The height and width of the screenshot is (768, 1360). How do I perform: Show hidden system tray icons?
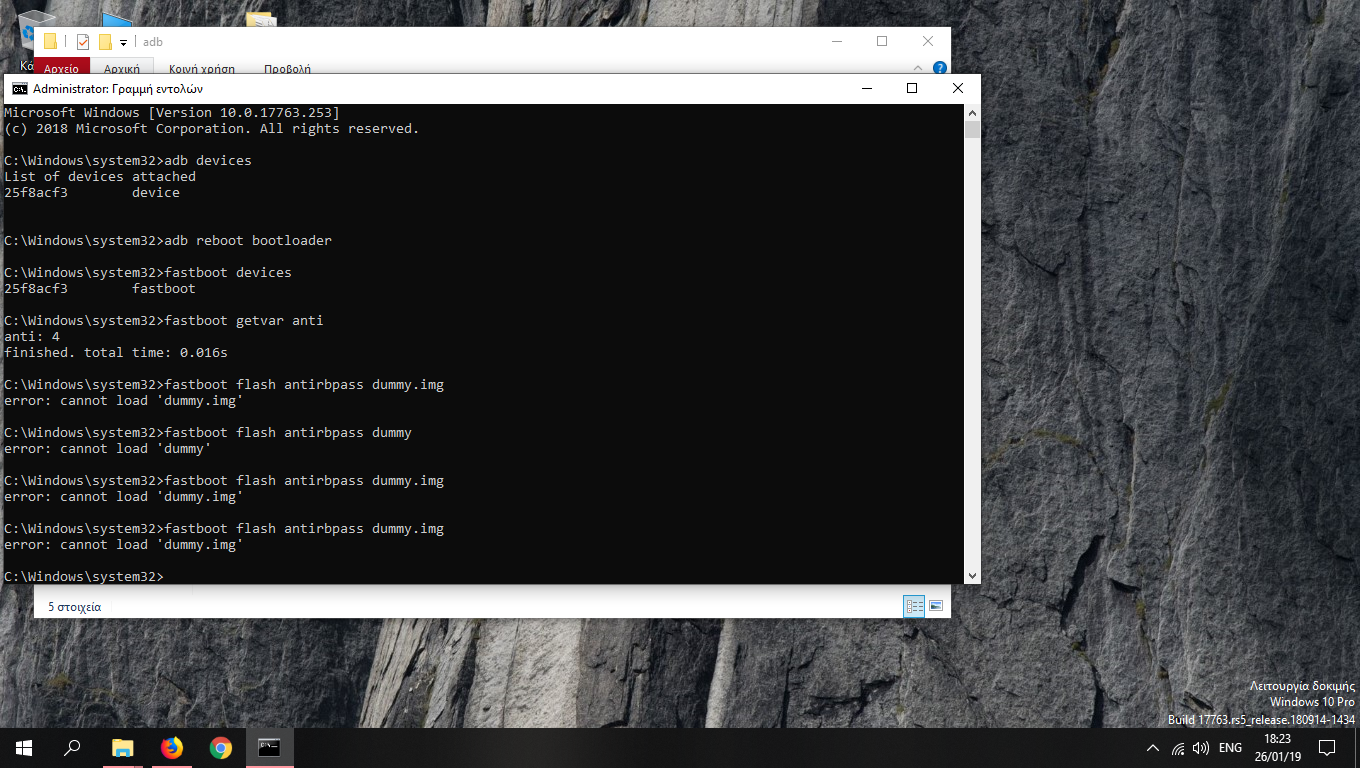coord(1153,748)
